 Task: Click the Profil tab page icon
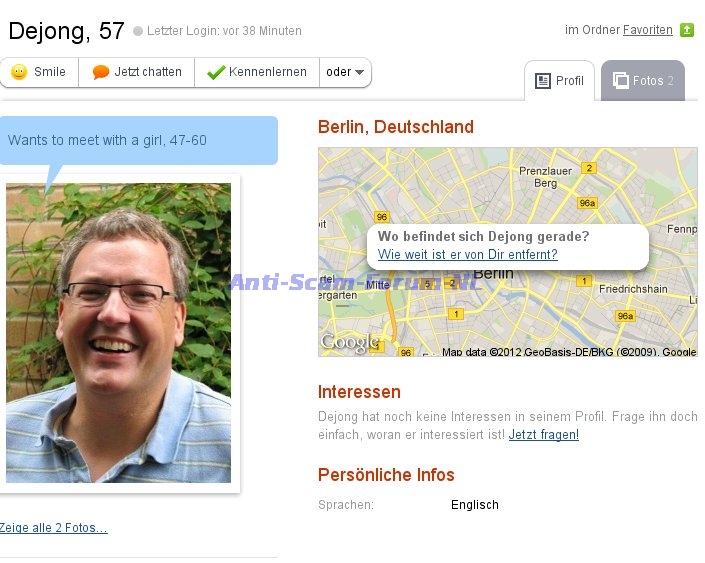pos(543,81)
